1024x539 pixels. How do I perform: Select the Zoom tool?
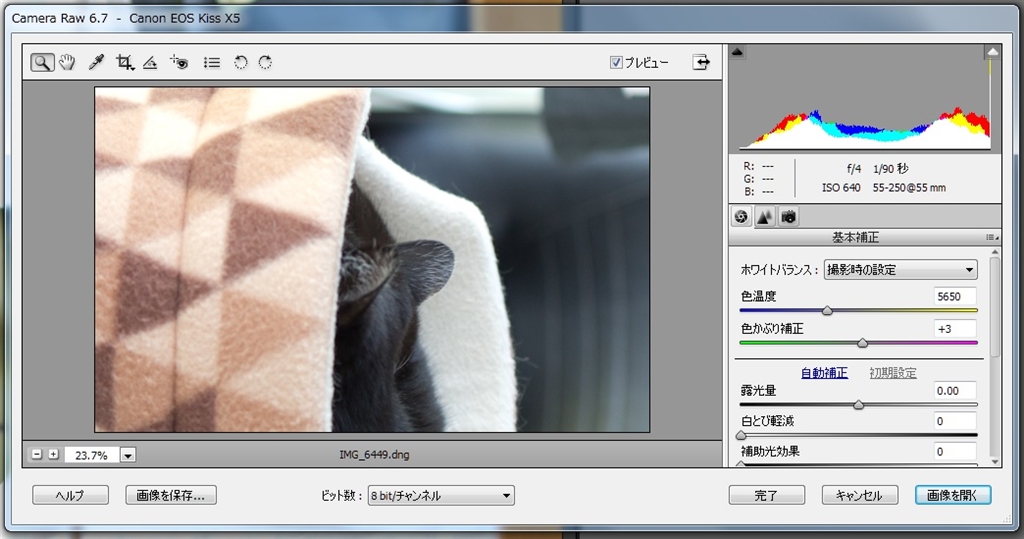[x=41, y=62]
